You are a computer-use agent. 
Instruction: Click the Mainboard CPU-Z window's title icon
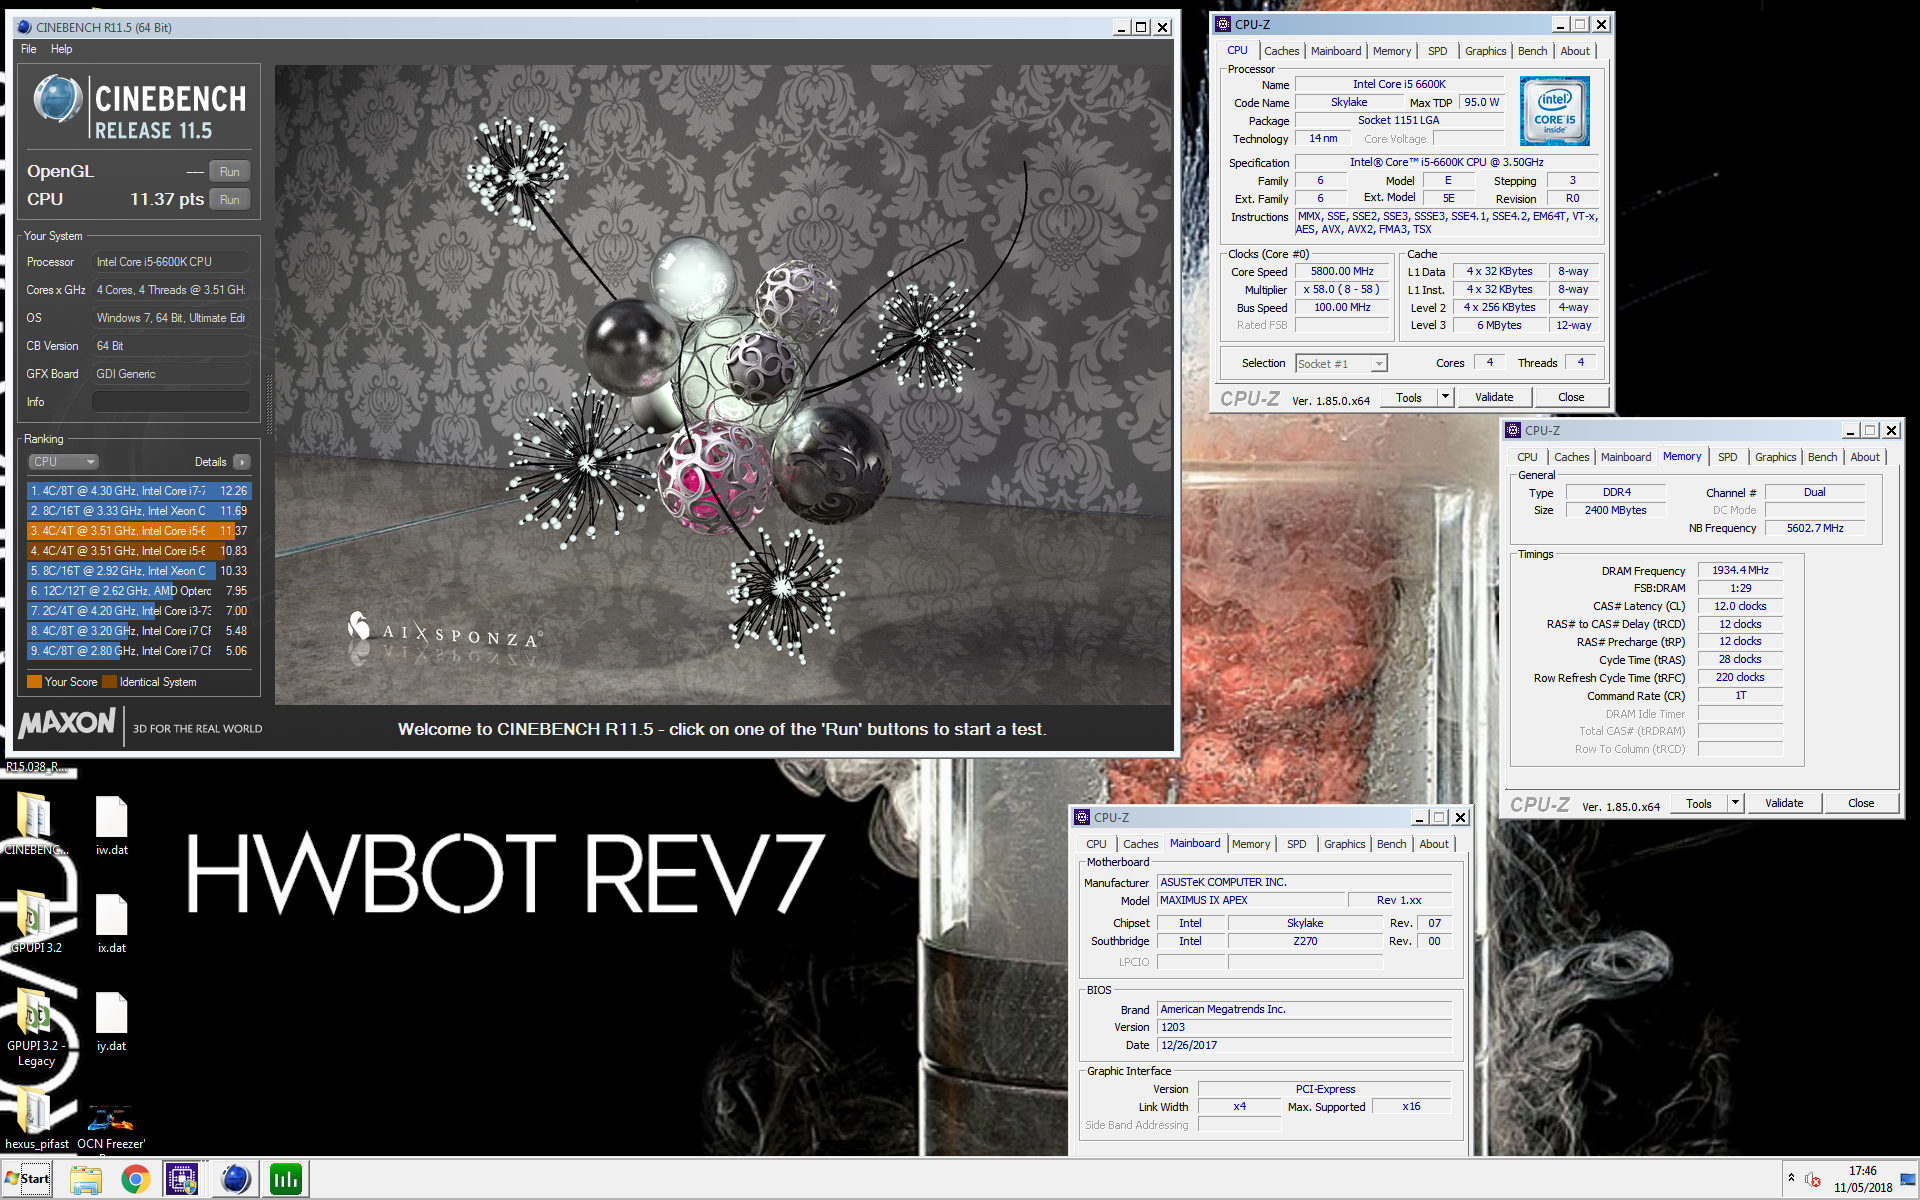tap(1082, 817)
